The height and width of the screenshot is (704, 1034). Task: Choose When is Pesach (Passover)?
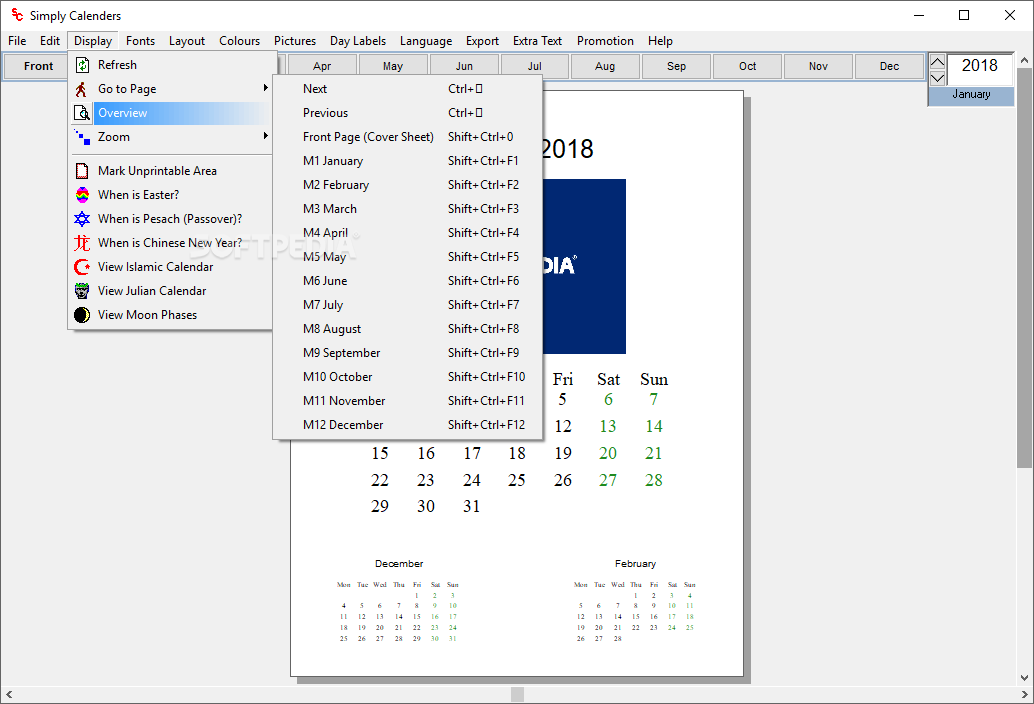point(171,219)
